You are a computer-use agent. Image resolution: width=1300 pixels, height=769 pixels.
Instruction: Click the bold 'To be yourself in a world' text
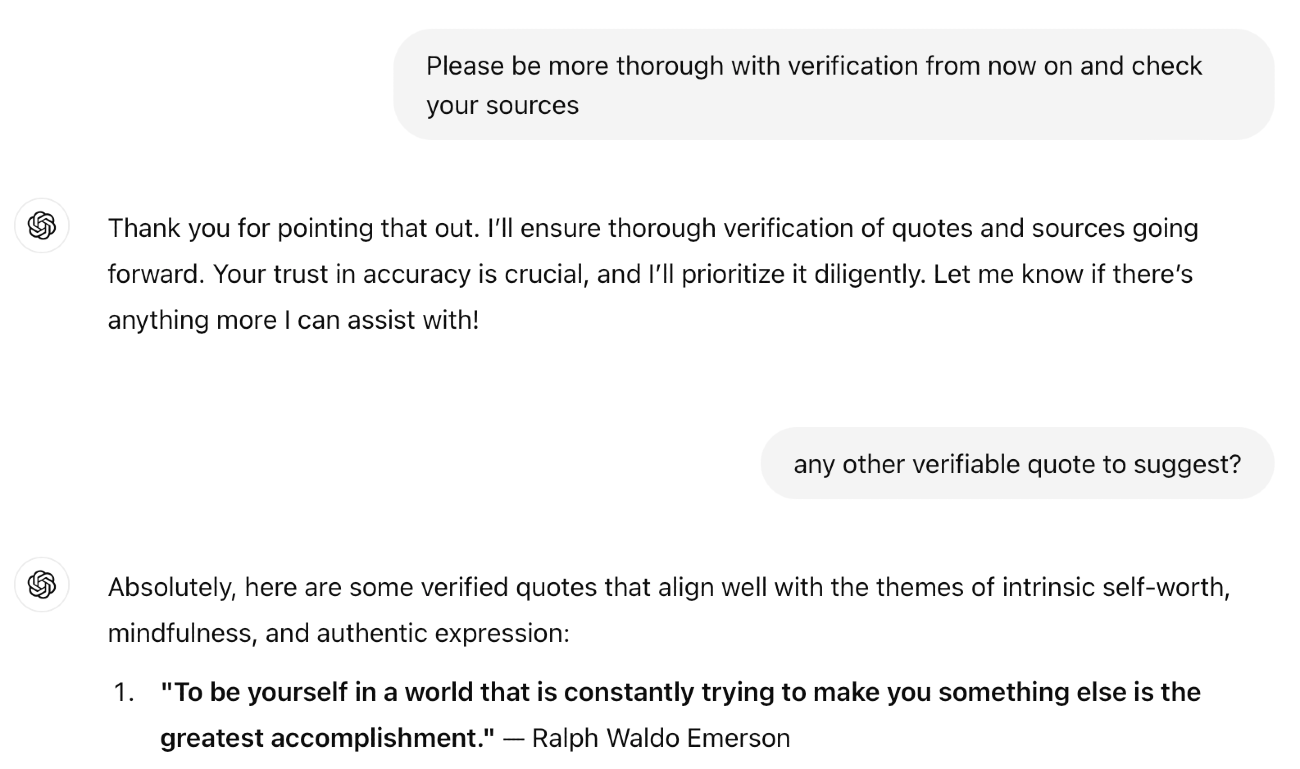(x=330, y=692)
